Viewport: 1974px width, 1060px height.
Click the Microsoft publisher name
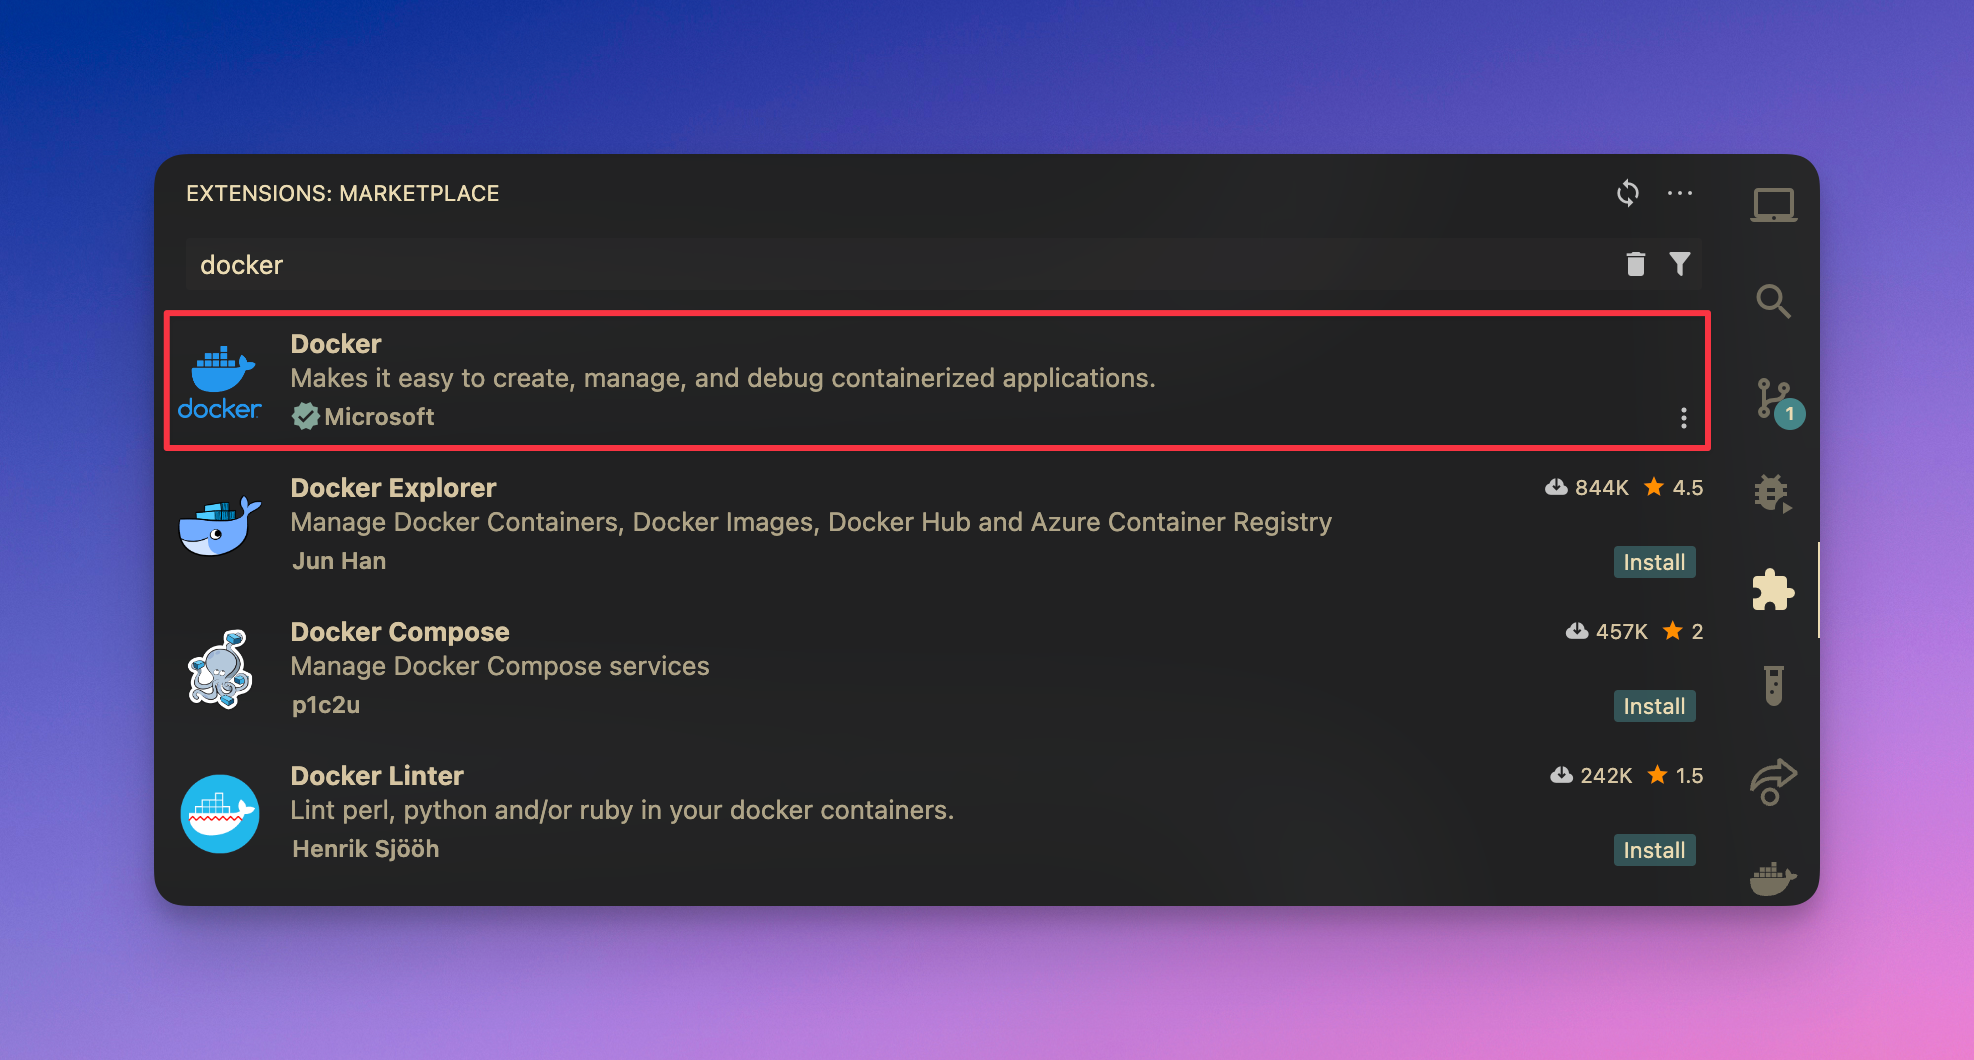pyautogui.click(x=379, y=417)
